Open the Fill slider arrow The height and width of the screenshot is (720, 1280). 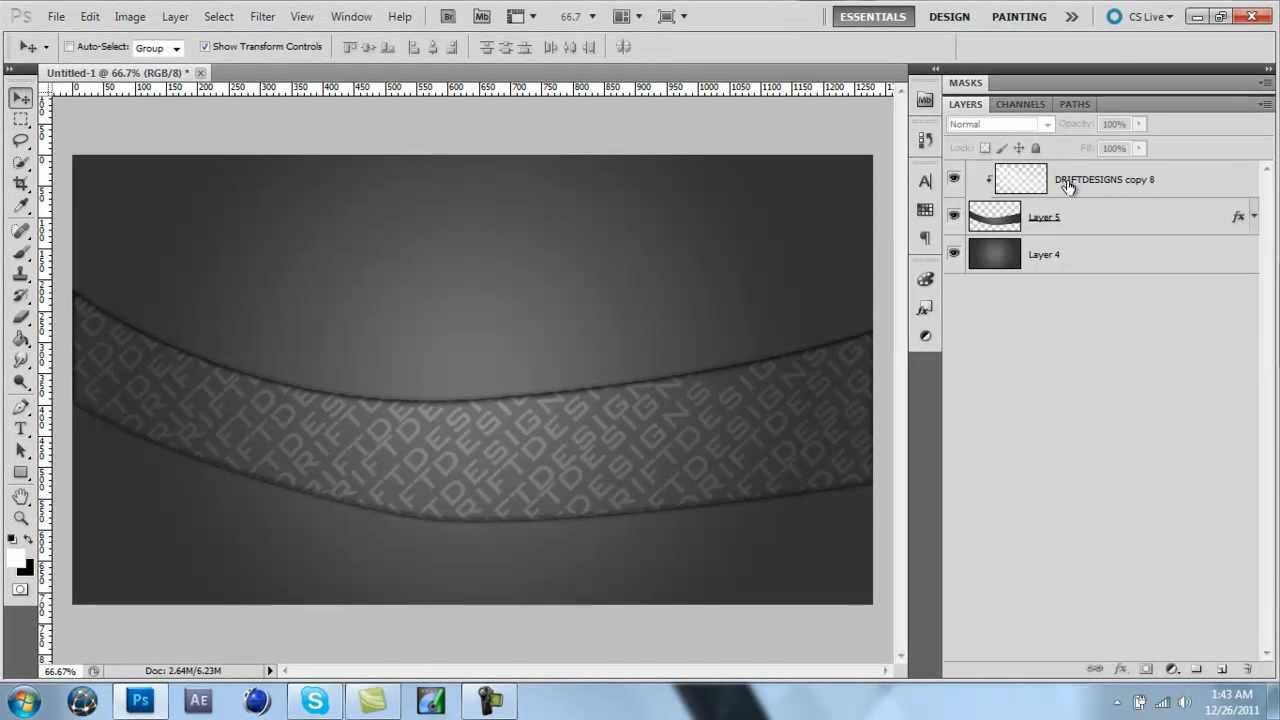[1139, 148]
